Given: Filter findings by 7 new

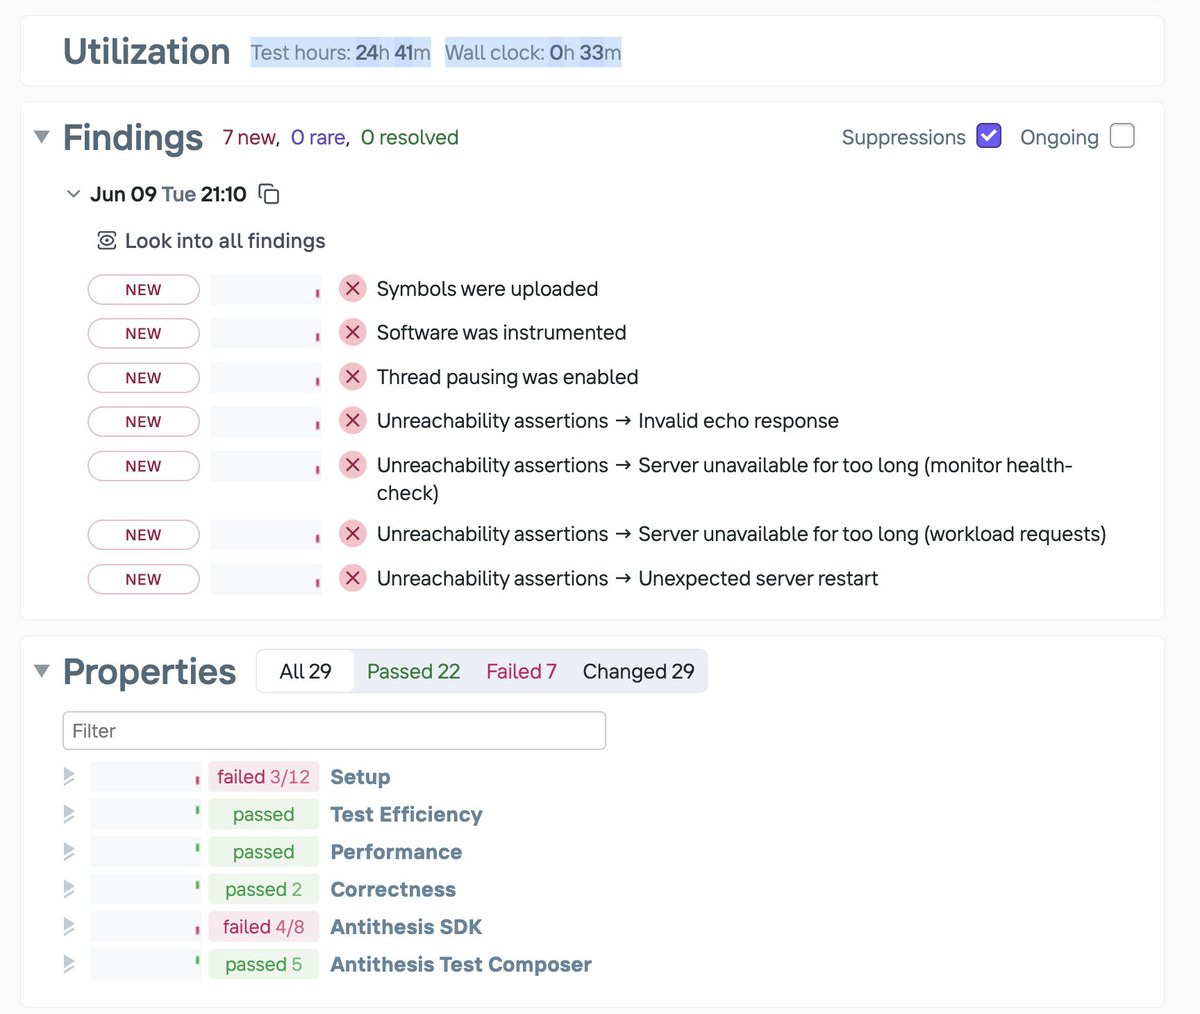Looking at the screenshot, I should point(249,137).
